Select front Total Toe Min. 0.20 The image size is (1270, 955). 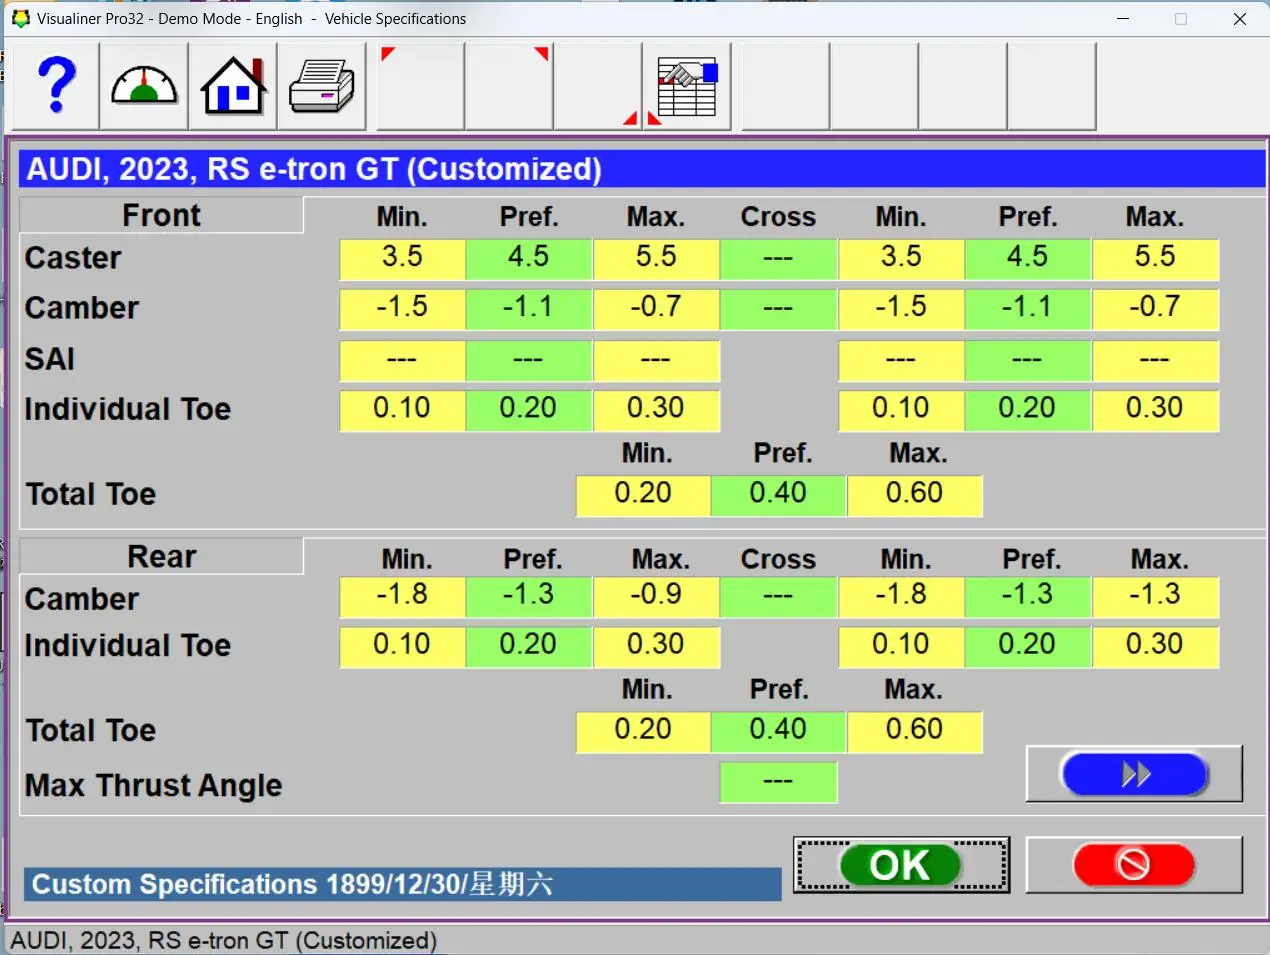click(643, 495)
